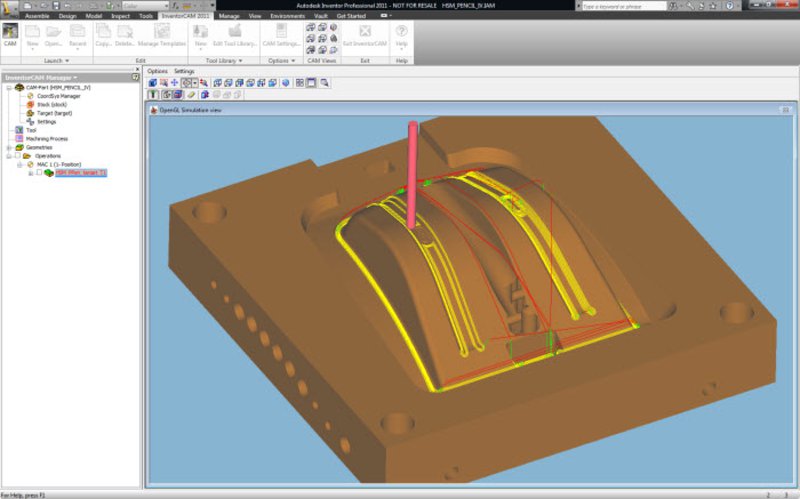Select the Stock (stock) item in the tree
Image resolution: width=800 pixels, height=499 pixels.
(50, 104)
